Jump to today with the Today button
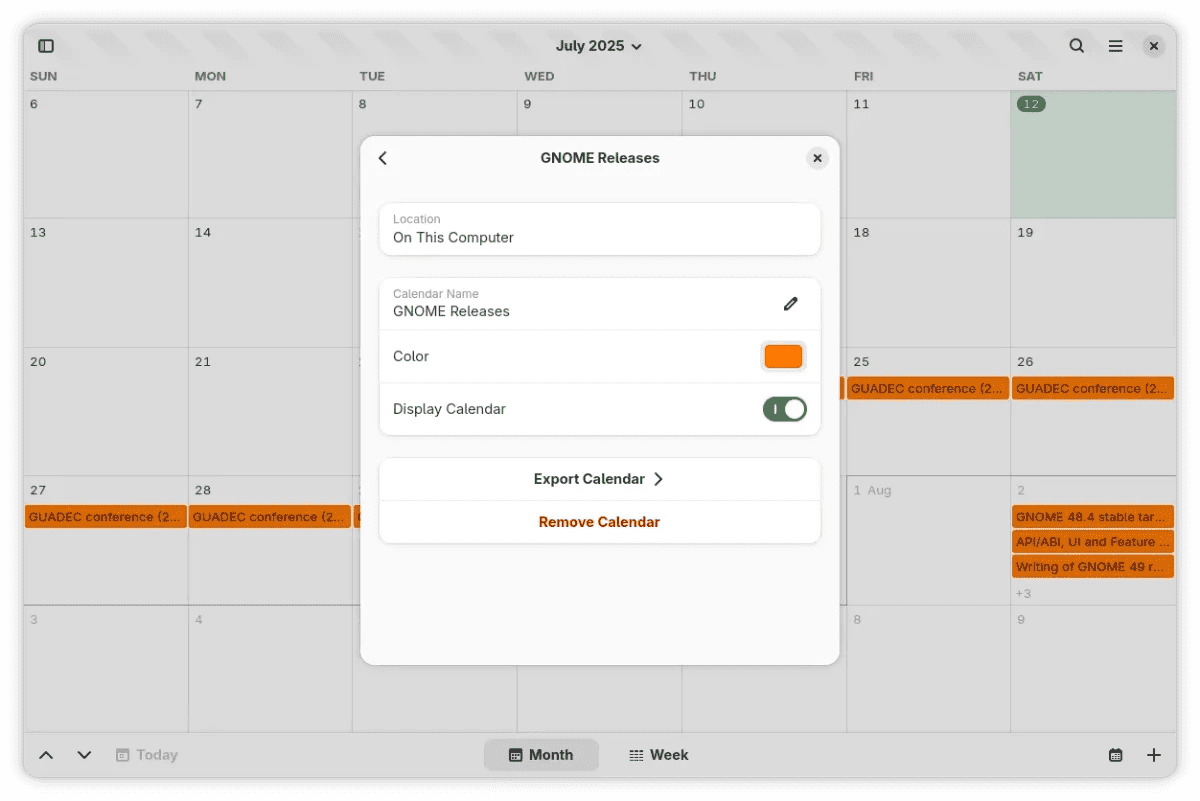1200x801 pixels. (x=146, y=755)
